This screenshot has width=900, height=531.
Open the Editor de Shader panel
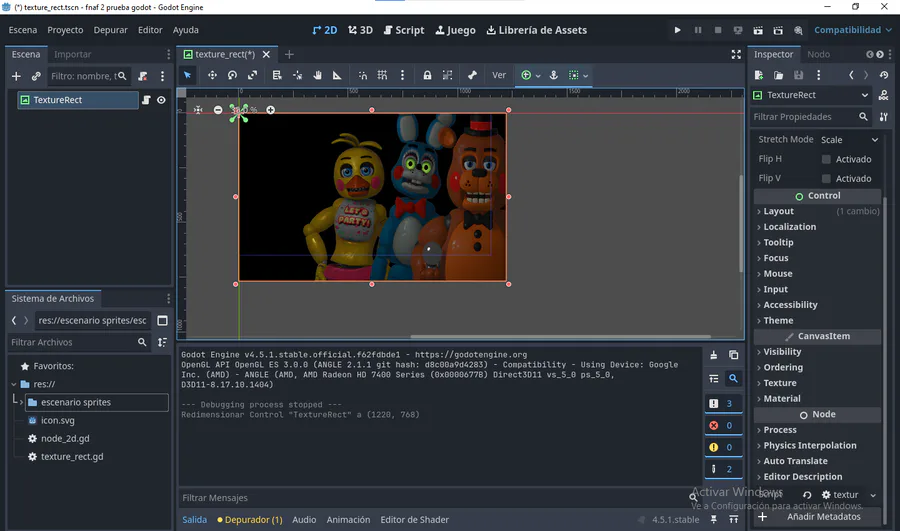tap(414, 520)
